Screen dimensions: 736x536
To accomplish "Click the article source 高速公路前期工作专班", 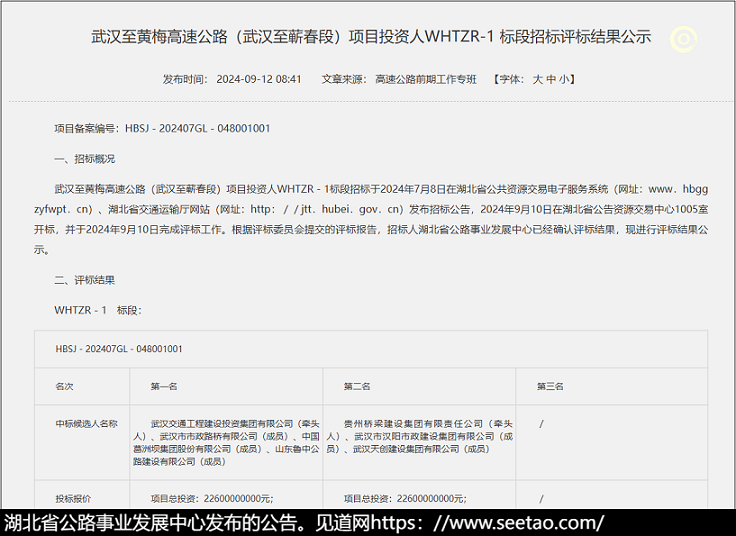I will tap(426, 79).
